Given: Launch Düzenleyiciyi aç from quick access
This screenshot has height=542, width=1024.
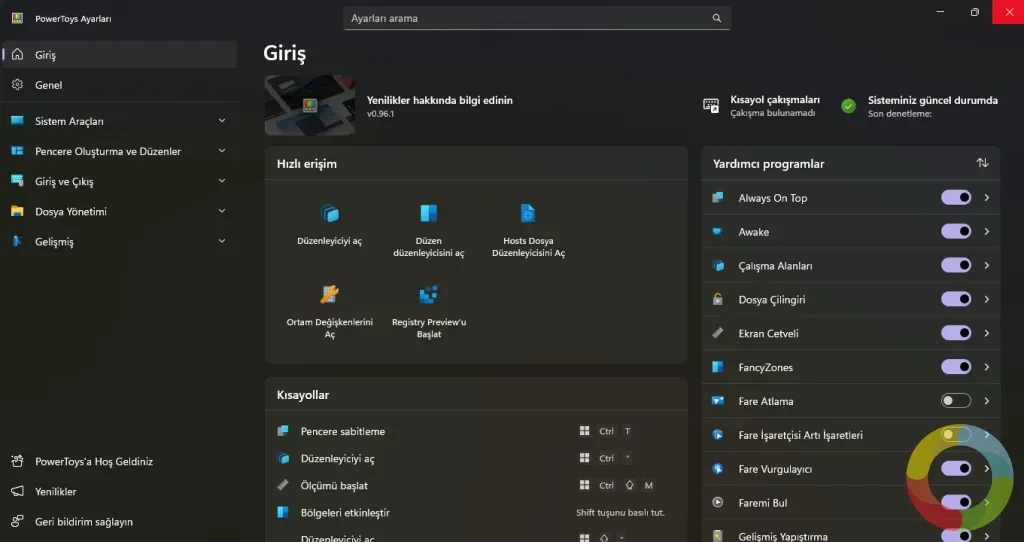Looking at the screenshot, I should (329, 224).
